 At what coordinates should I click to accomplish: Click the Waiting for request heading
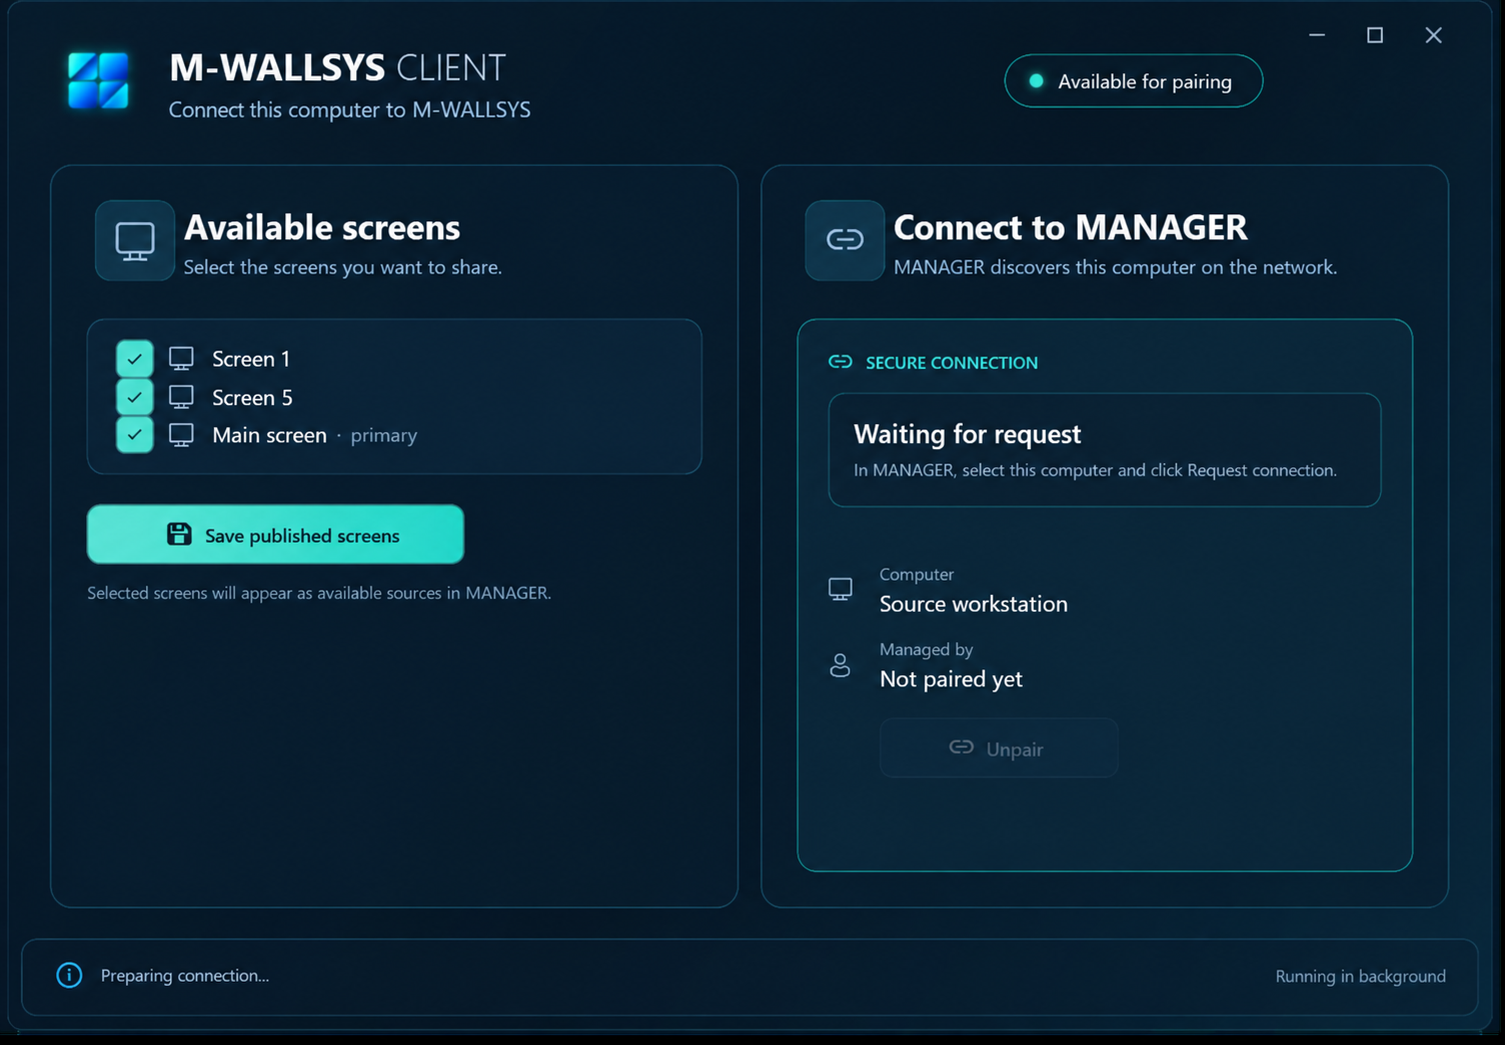967,434
